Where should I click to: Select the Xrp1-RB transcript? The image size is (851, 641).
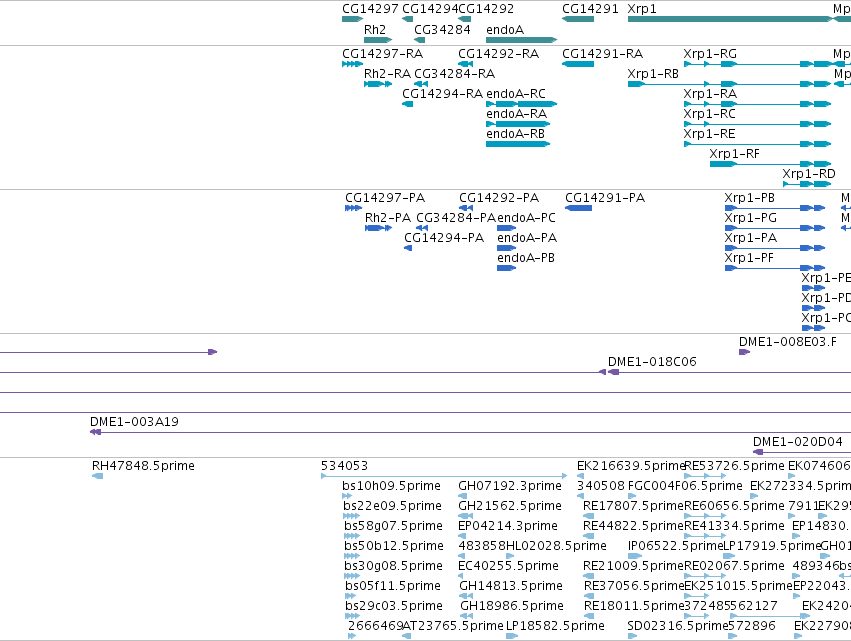click(x=730, y=84)
